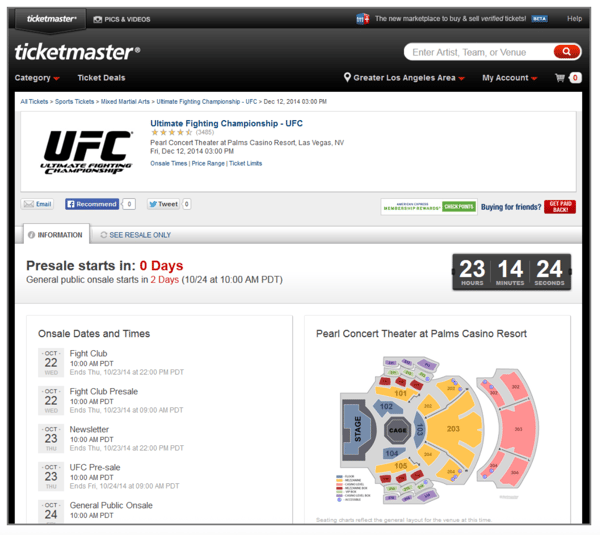Share the event via Tweet button
Screen dimensions: 600x535
[163, 204]
